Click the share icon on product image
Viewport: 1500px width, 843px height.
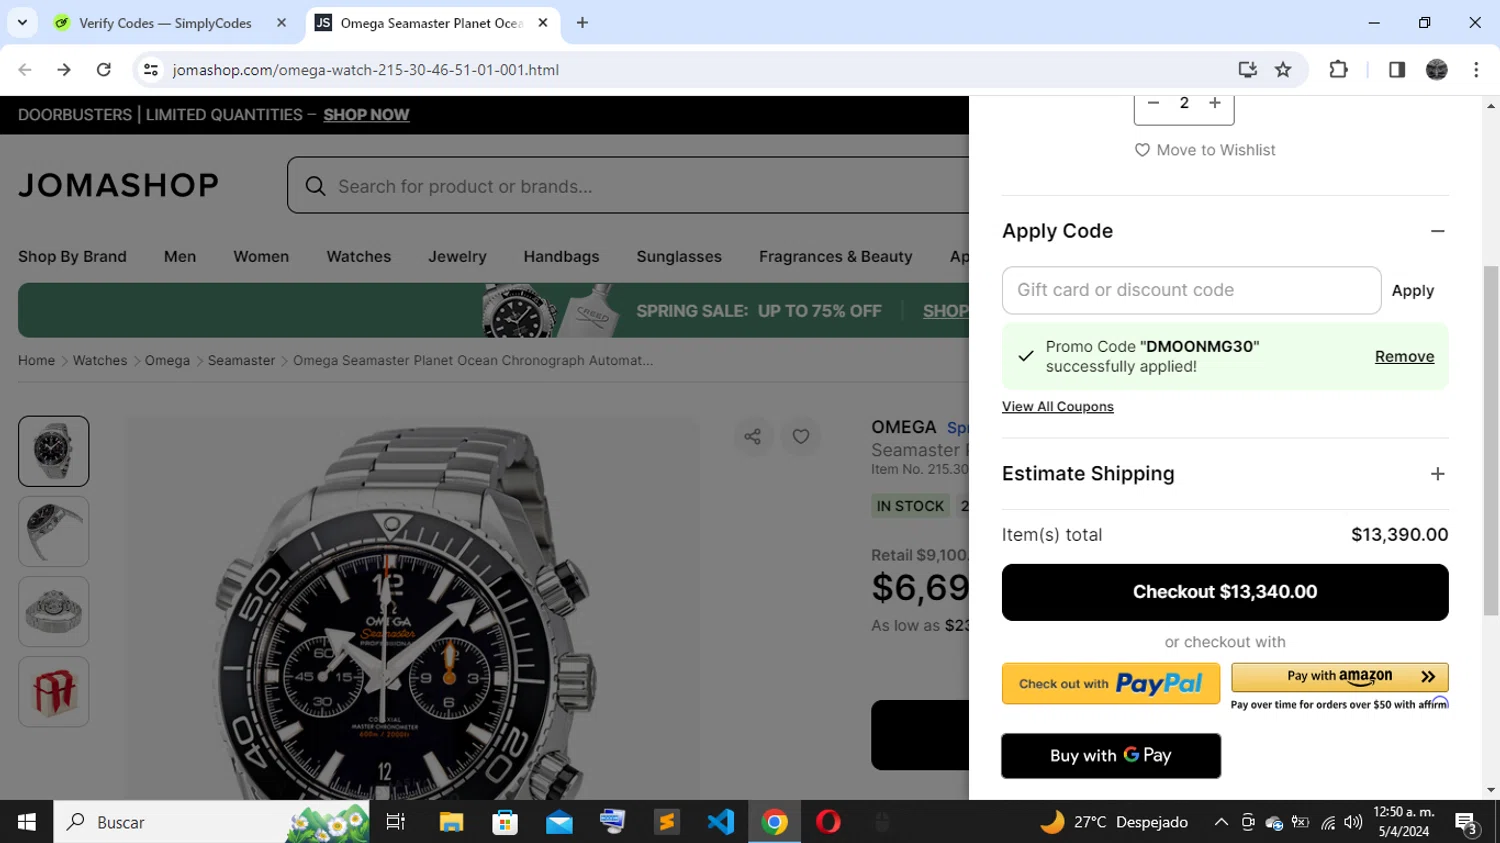tap(753, 436)
